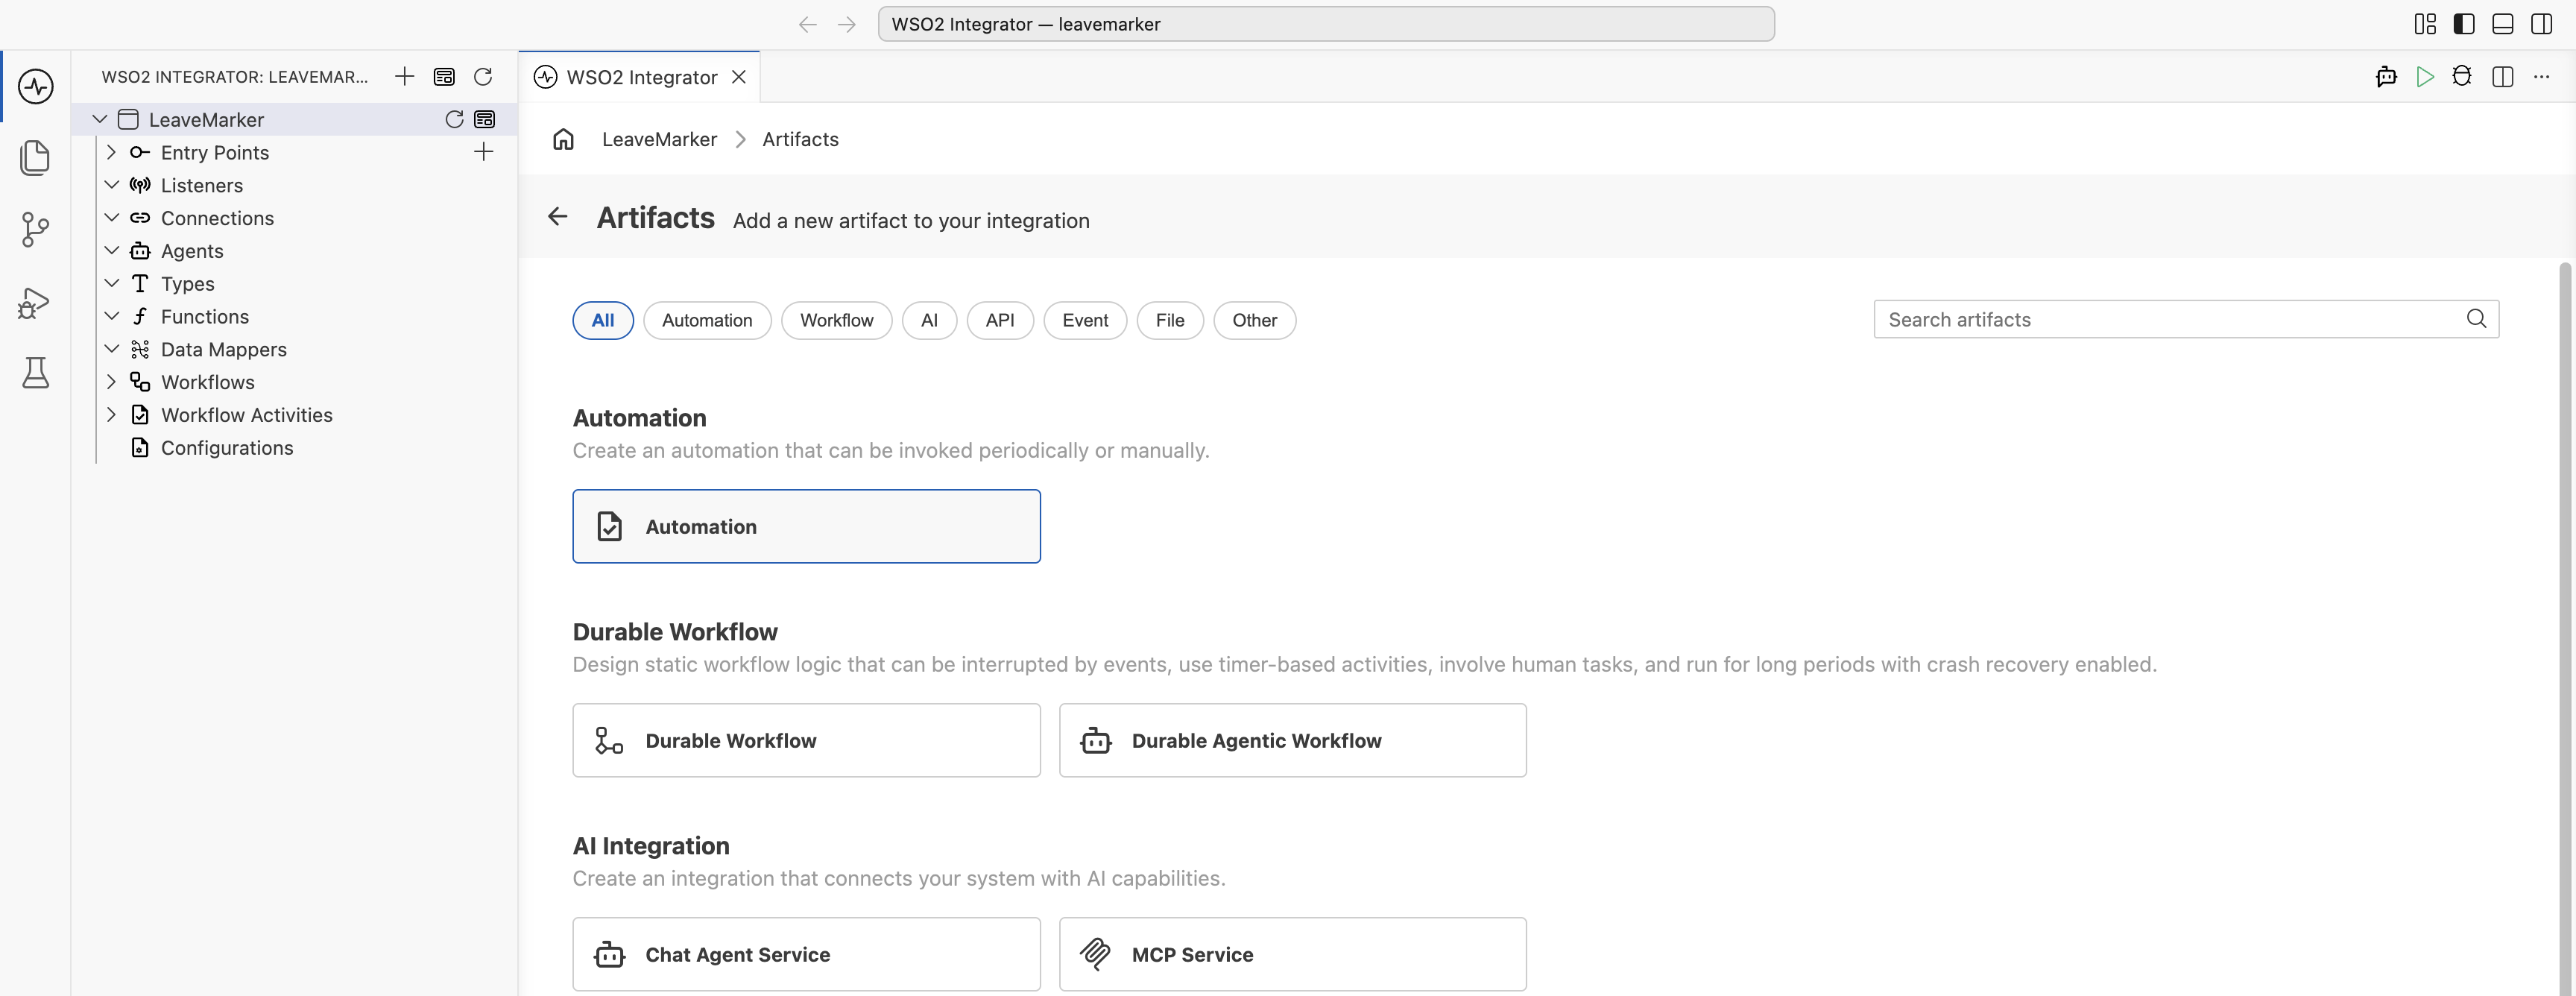Open overview icon on LeaveMarker row
Screen dimensions: 2576x996
tap(485, 120)
